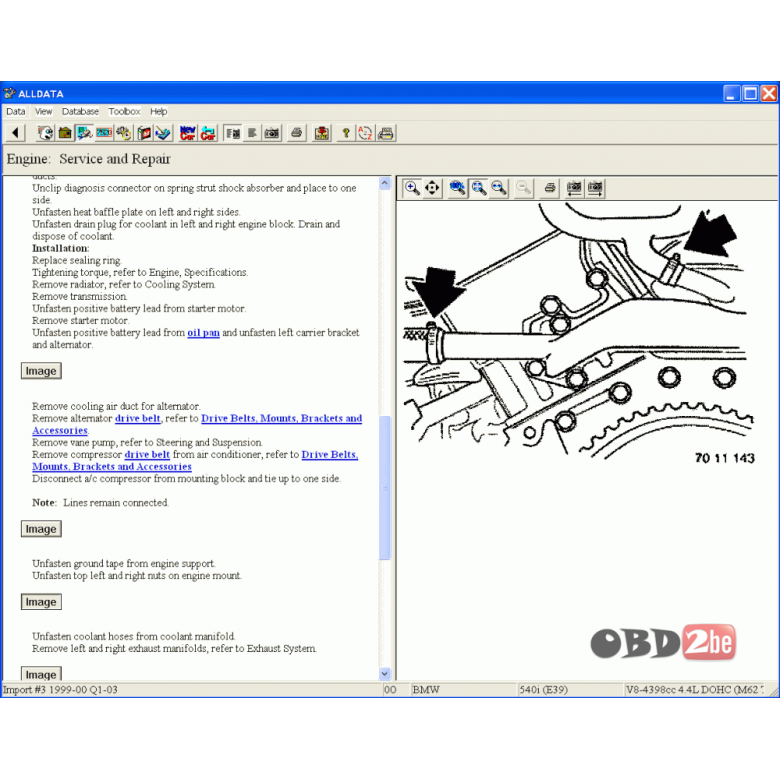Viewport: 780px width, 780px height.
Task: Open help with yellow question mark icon
Action: tap(346, 133)
